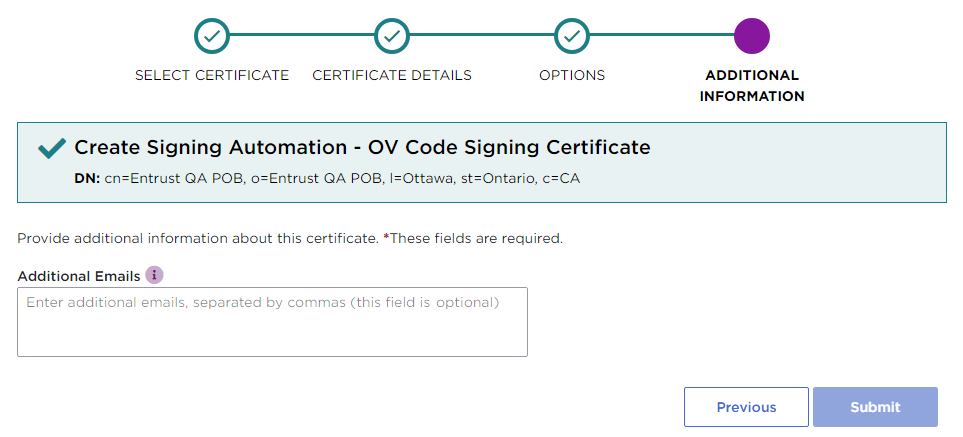Focus the additional emails text box

coord(272,322)
